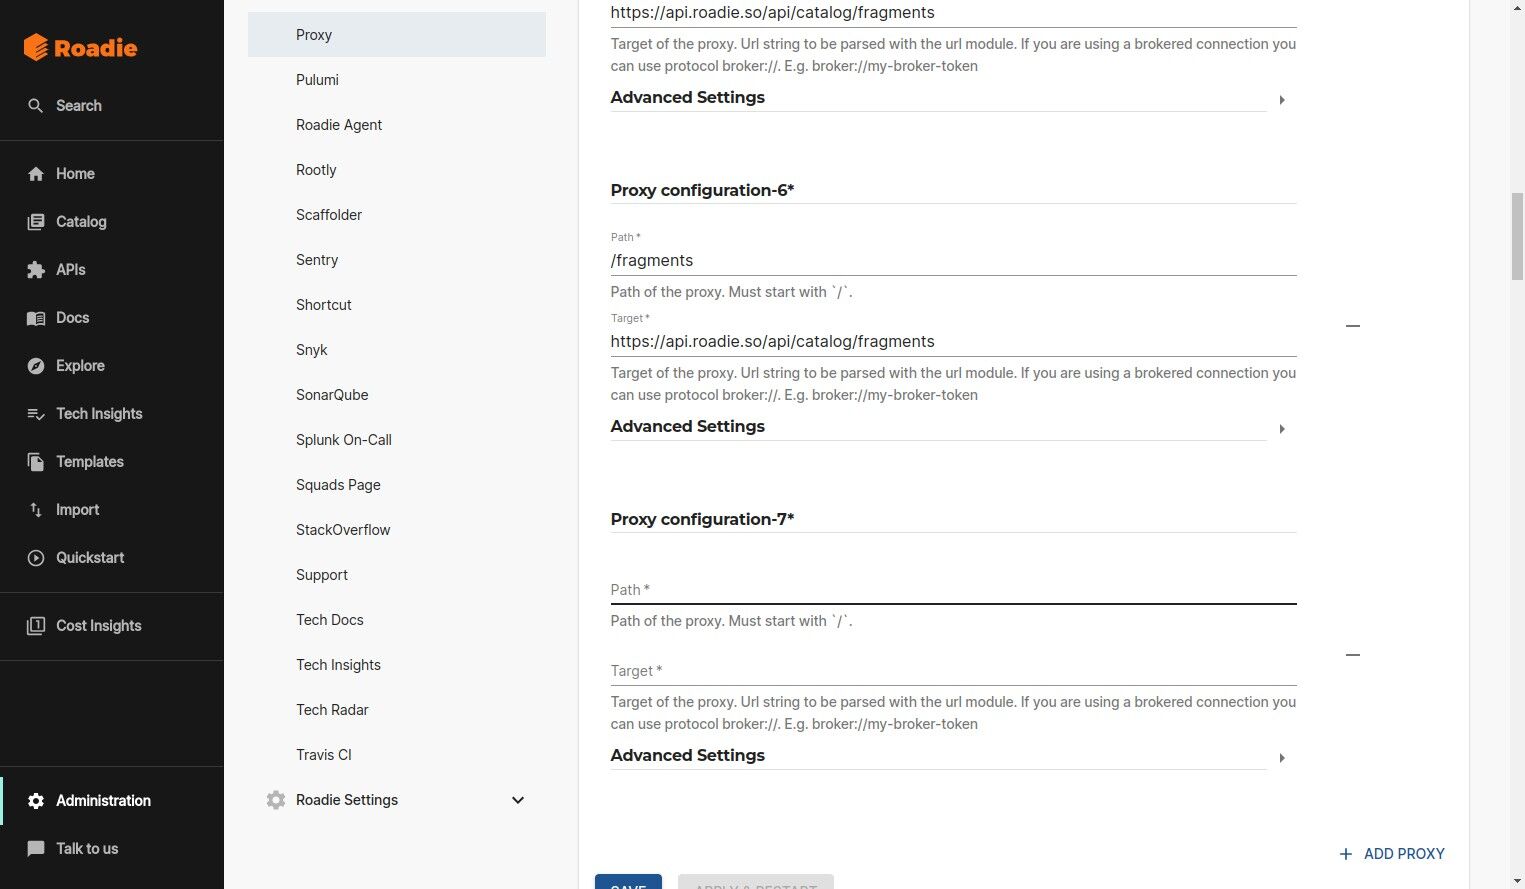The image size is (1525, 889).
Task: Click the SAVE button
Action: [628, 883]
